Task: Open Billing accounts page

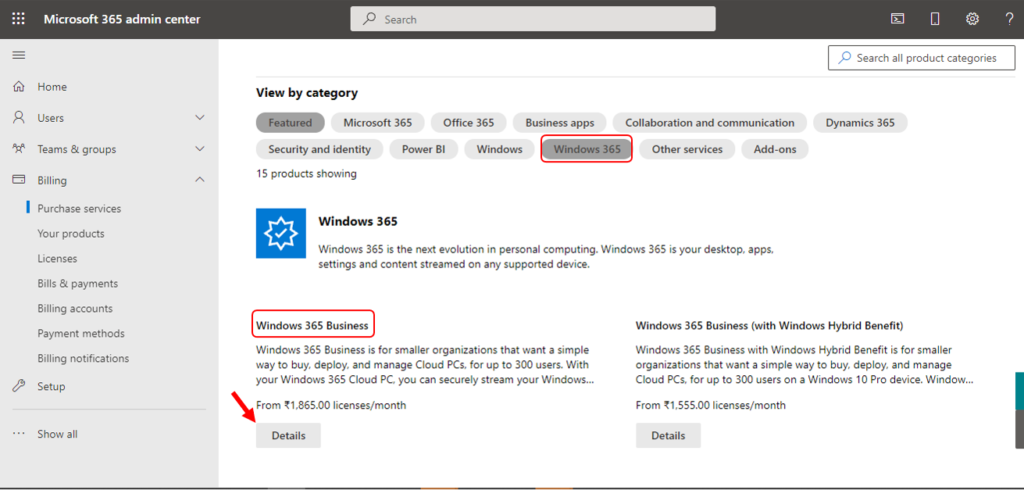Action: (75, 308)
